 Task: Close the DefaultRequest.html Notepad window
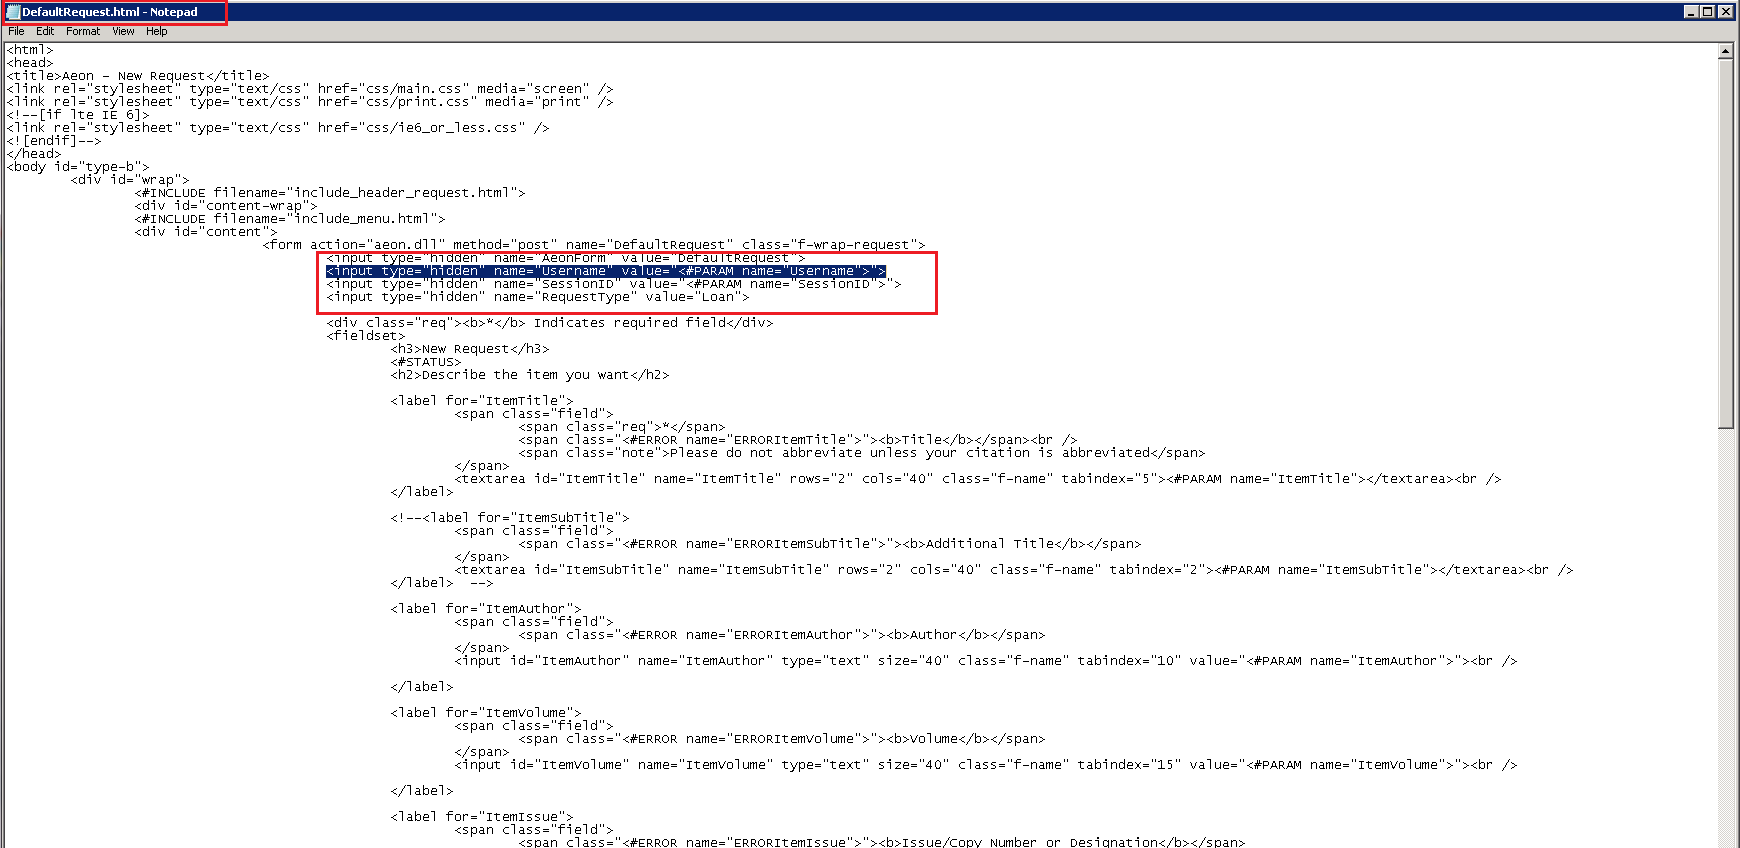1727,11
